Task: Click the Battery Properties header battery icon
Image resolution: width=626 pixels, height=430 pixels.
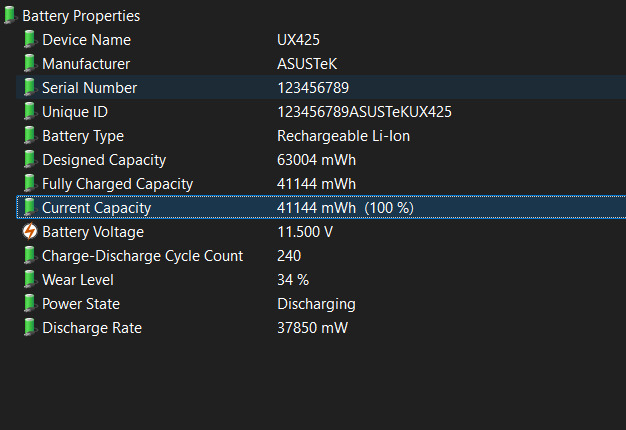Action: click(10, 15)
